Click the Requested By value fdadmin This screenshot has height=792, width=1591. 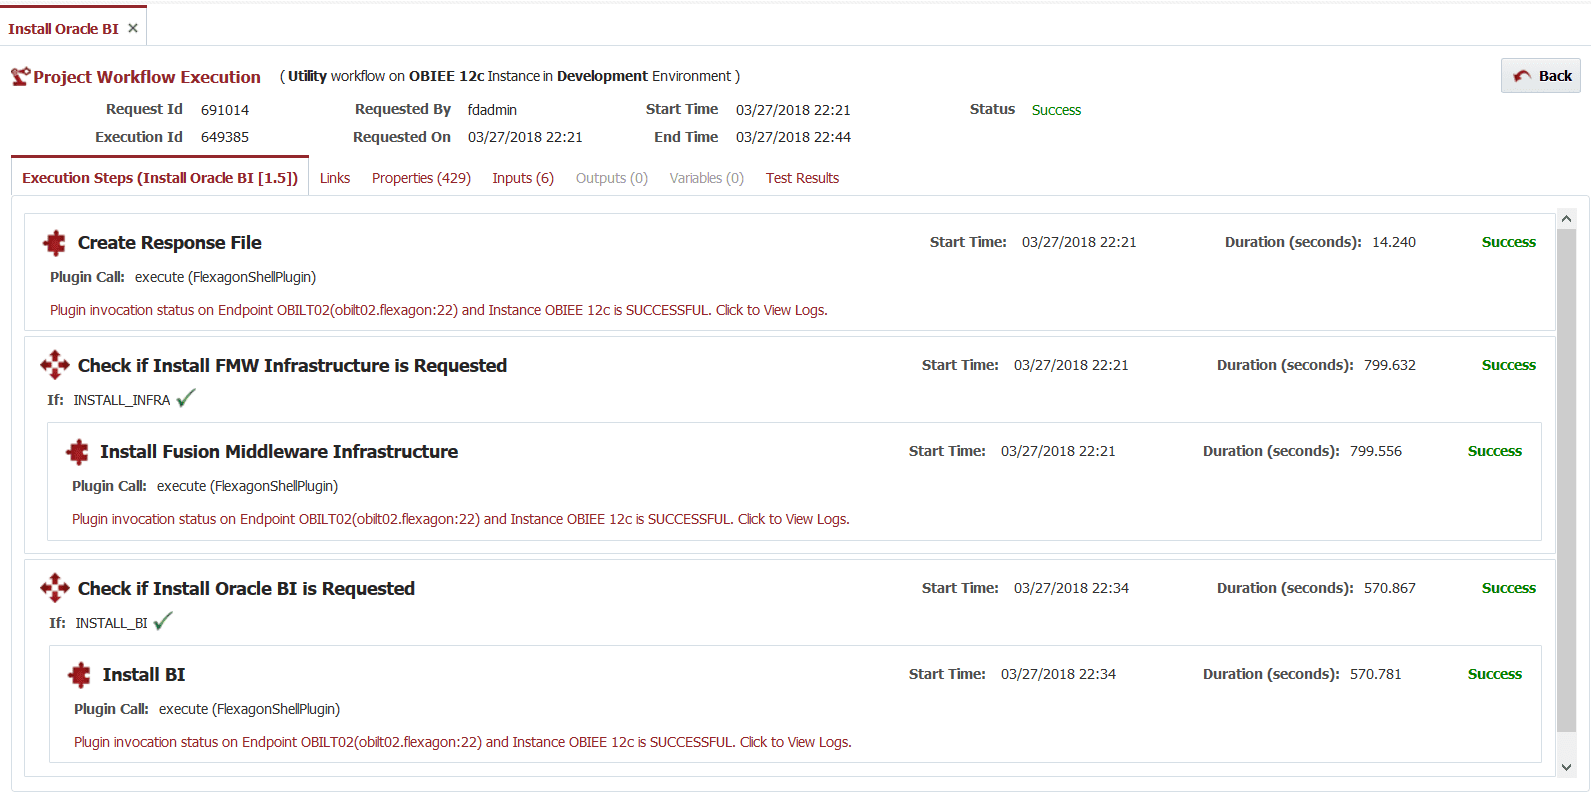pos(492,110)
